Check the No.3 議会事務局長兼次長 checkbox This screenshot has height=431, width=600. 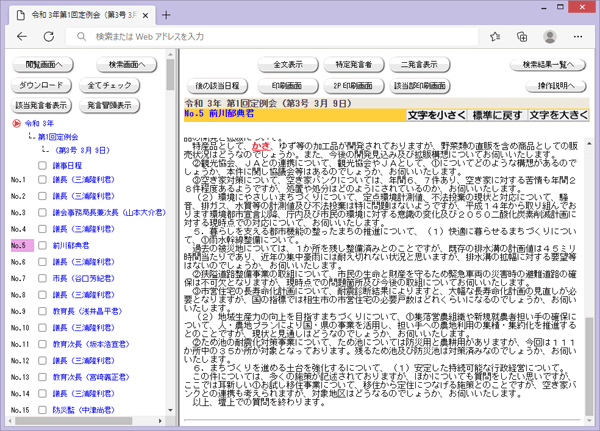42,212
